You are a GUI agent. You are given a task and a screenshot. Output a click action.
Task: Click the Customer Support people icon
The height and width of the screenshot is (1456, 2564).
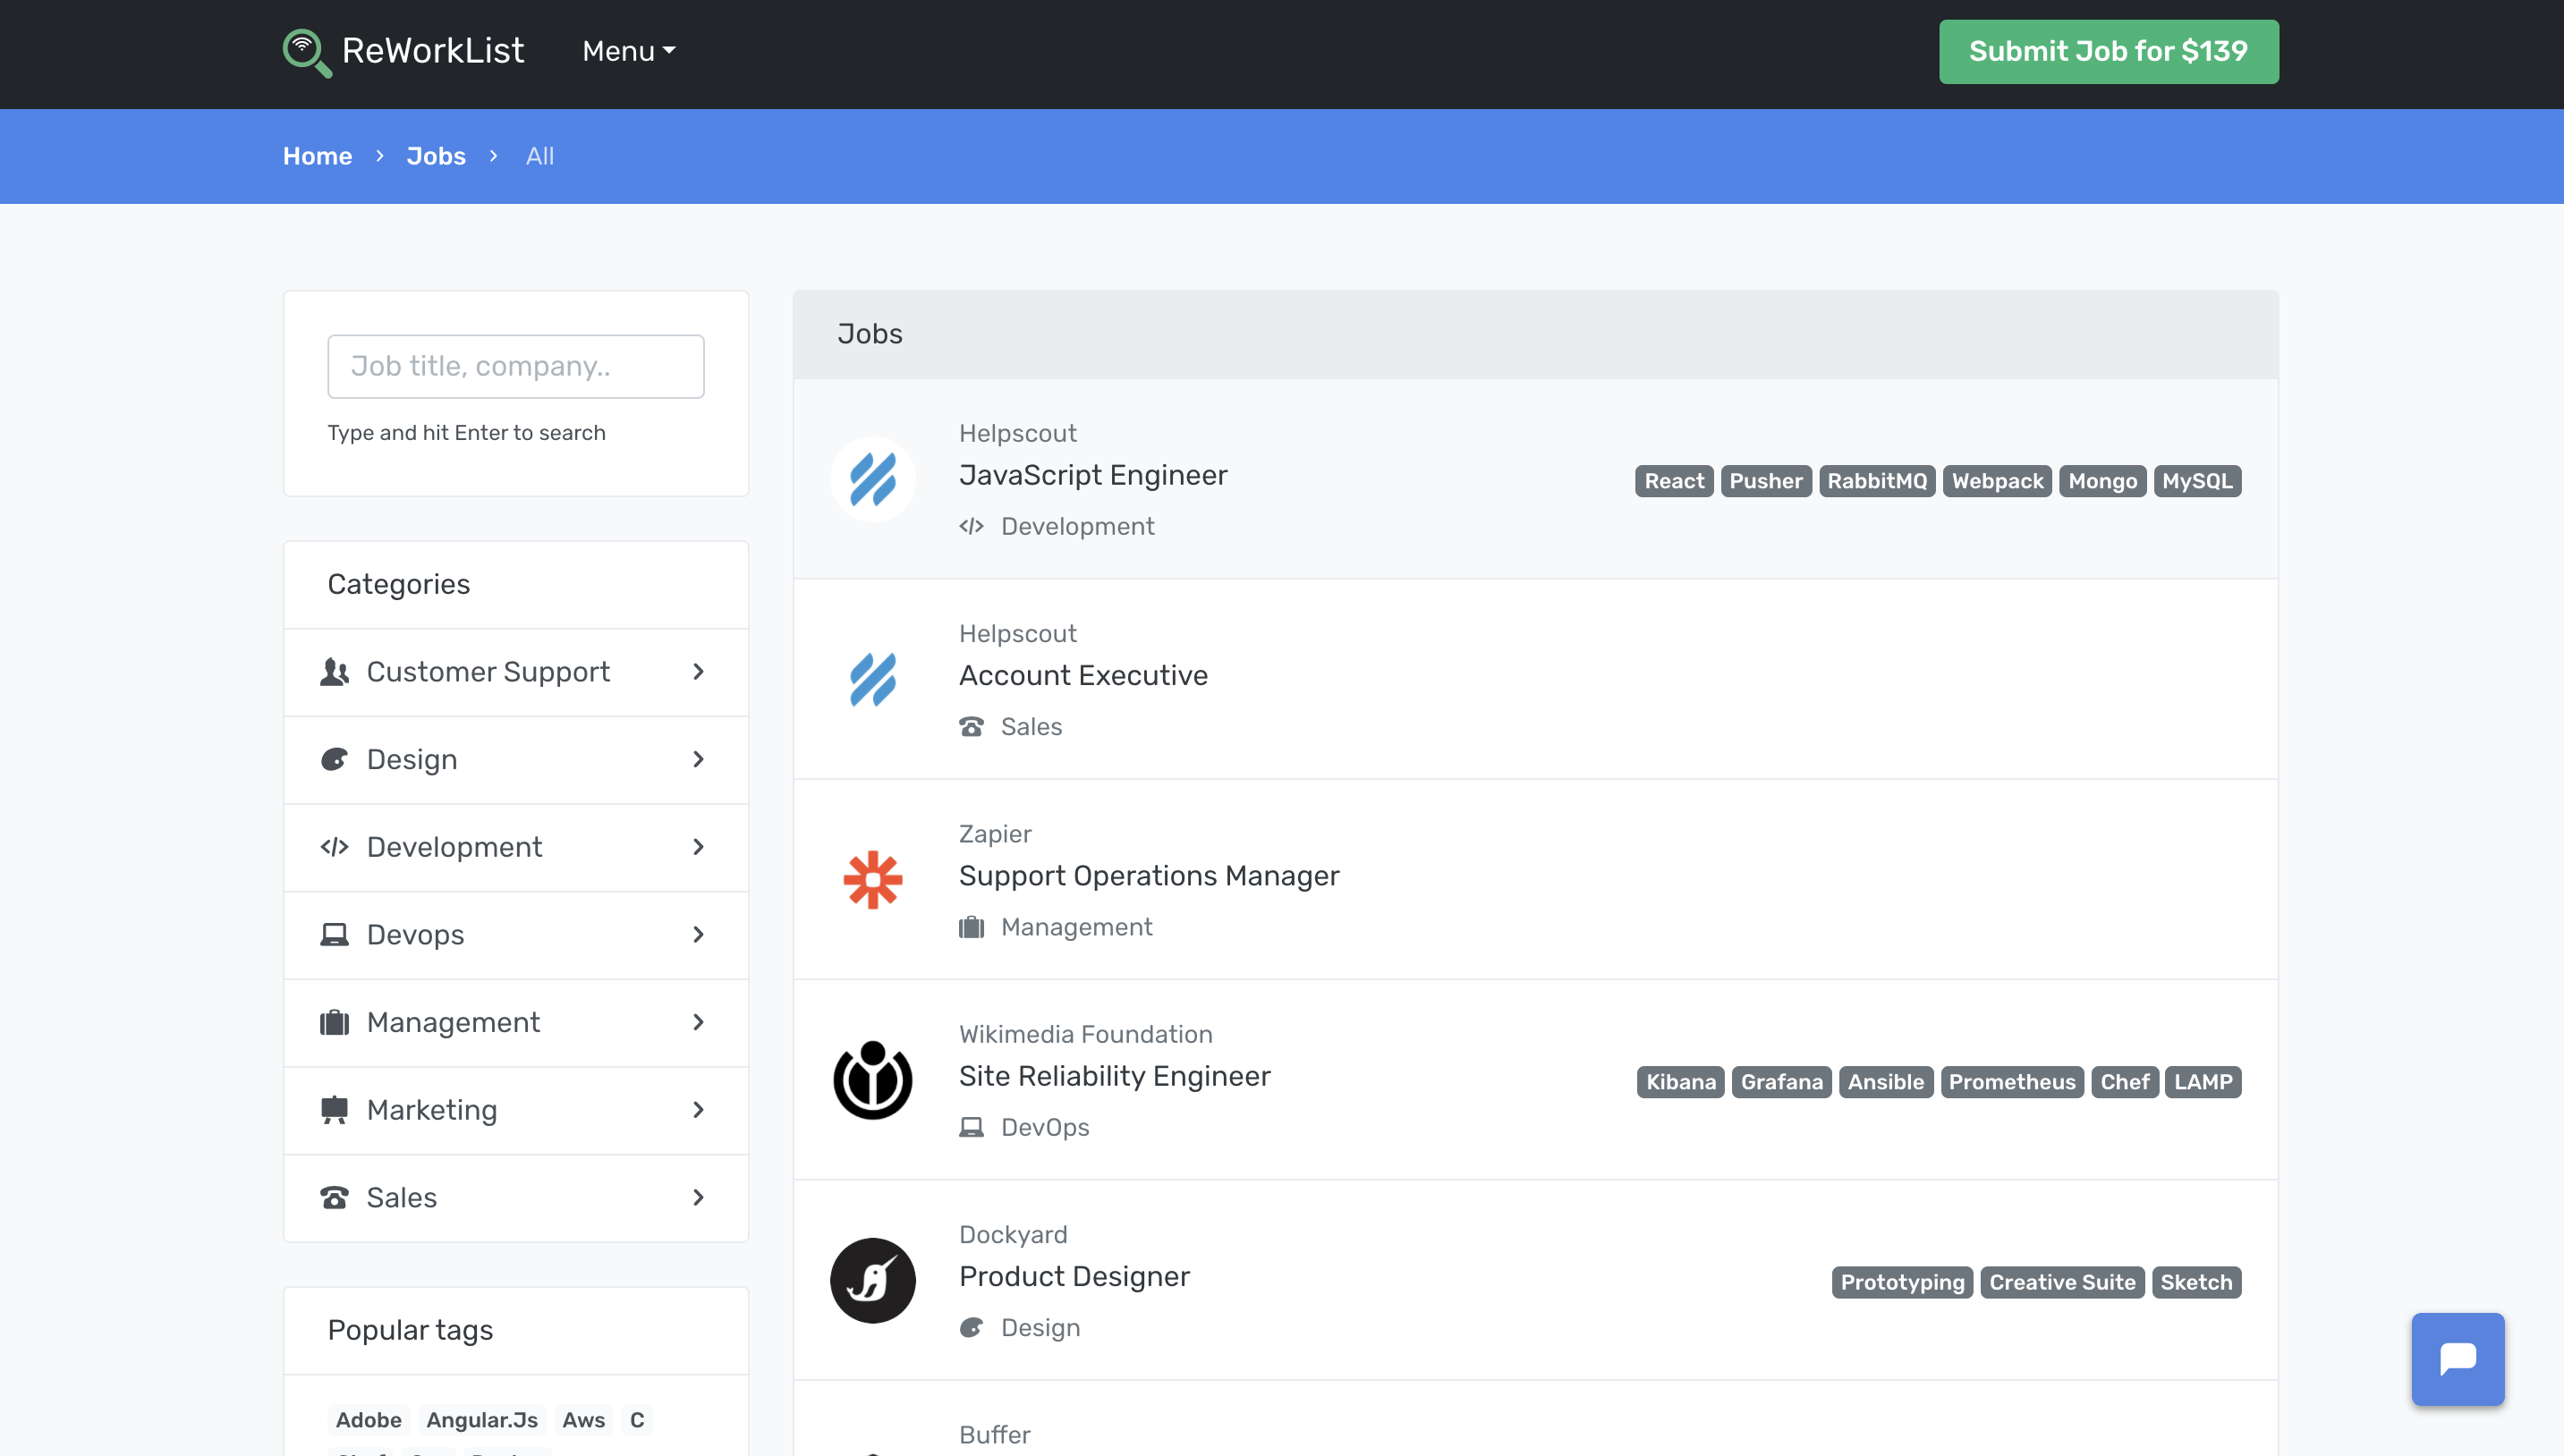tap(334, 672)
